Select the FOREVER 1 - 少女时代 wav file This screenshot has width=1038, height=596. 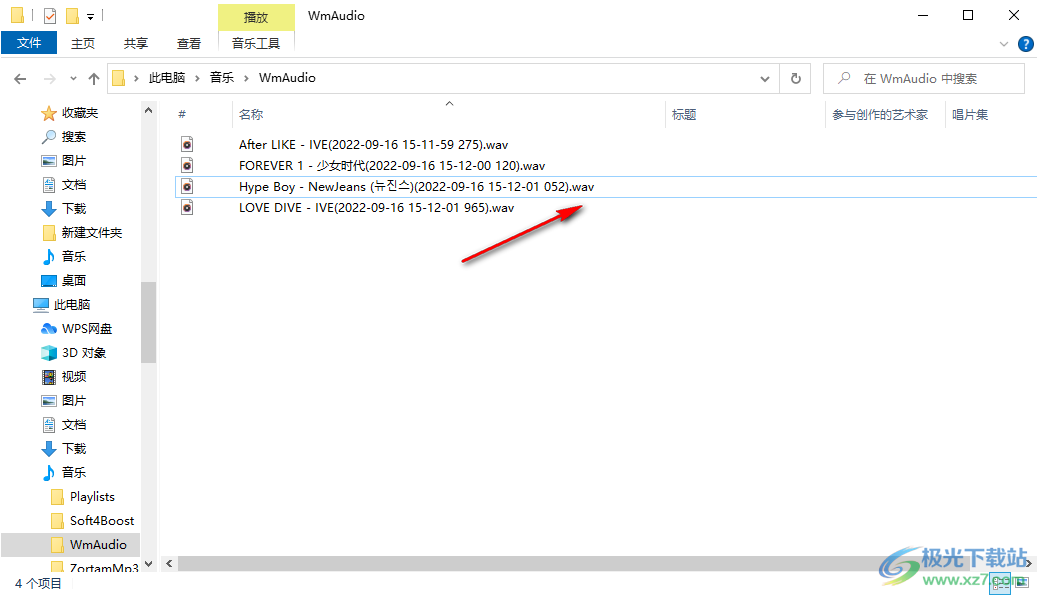(x=392, y=166)
